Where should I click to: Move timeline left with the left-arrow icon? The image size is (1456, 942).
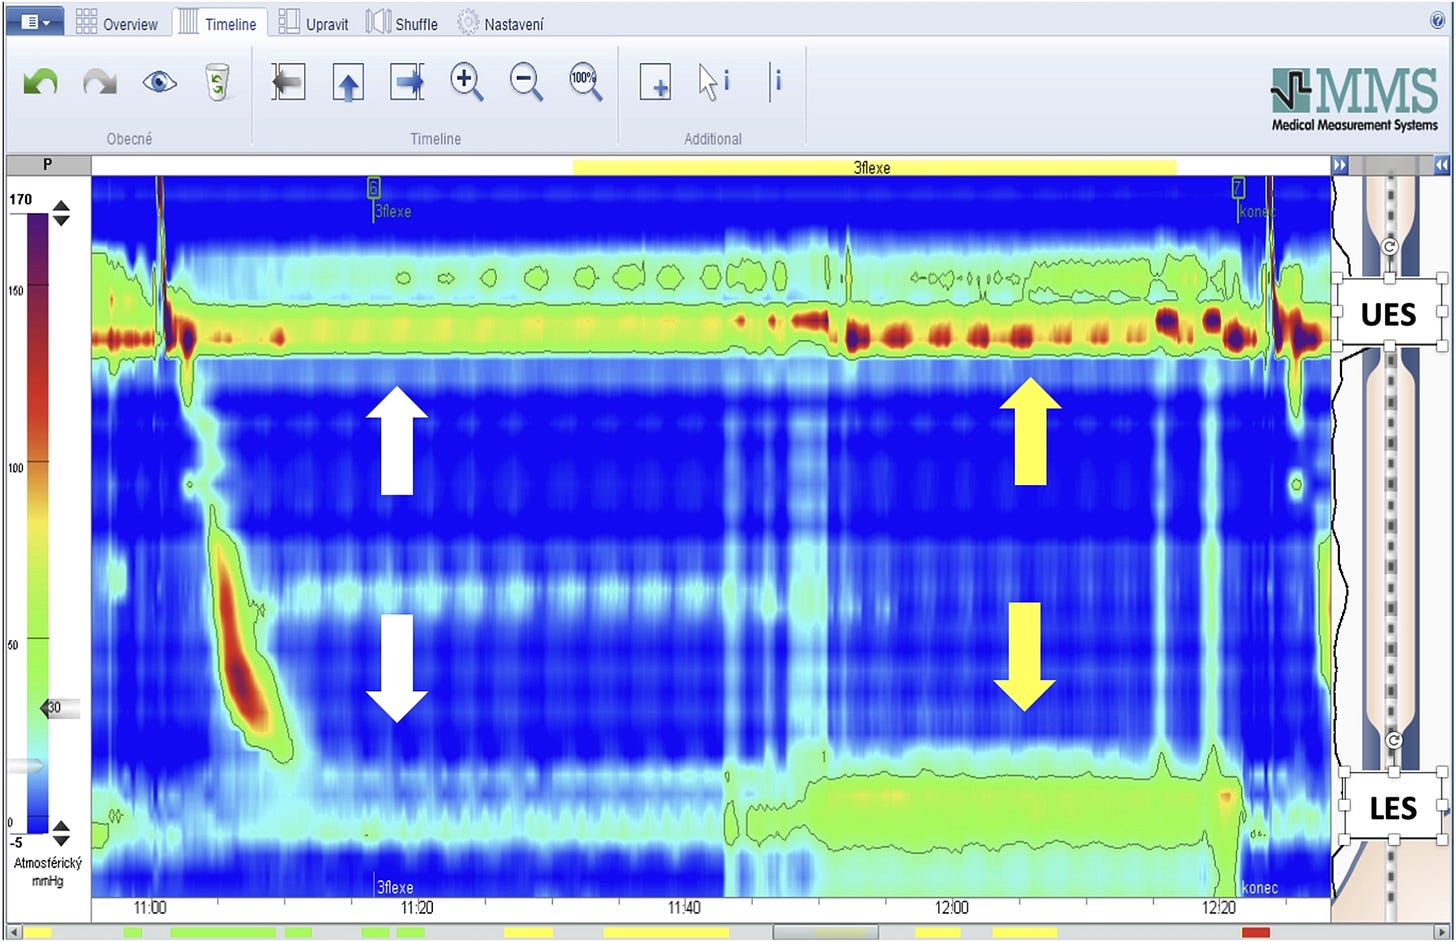point(288,82)
